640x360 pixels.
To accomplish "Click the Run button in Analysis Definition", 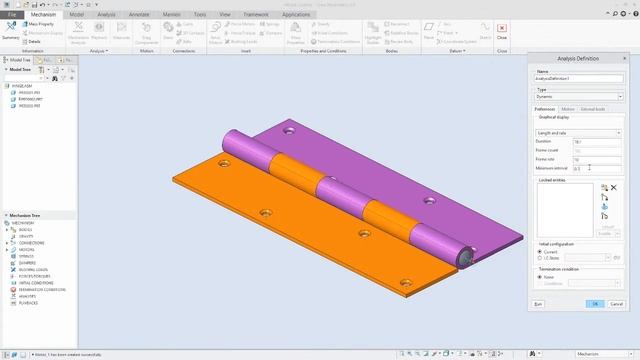I will pos(538,304).
